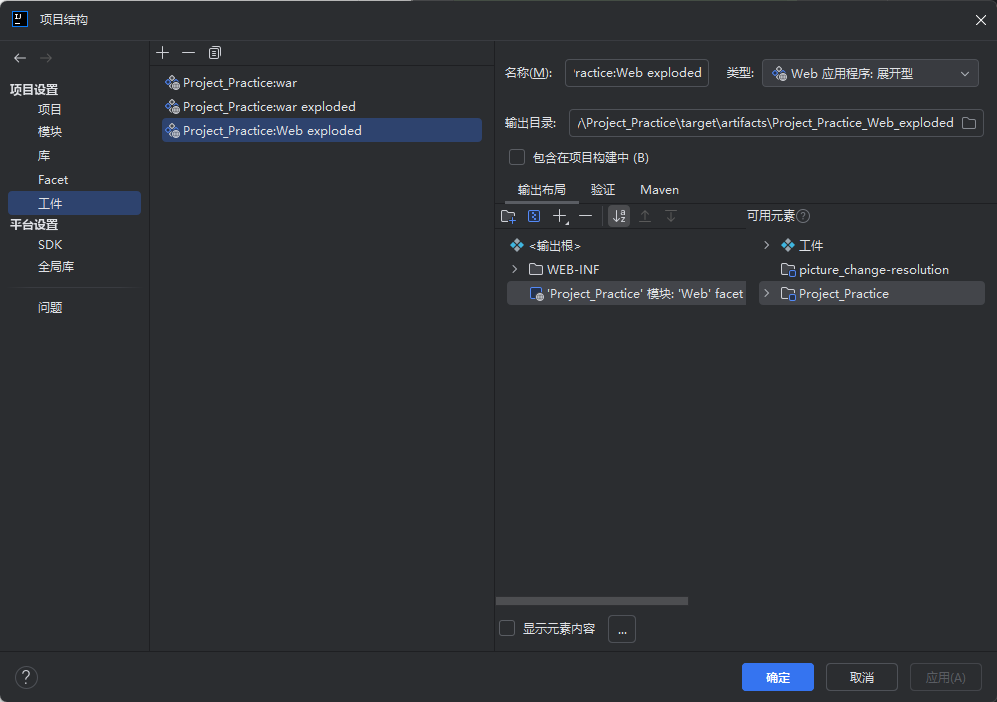Select the <输出根> tree row
This screenshot has height=702, width=997.
(x=626, y=245)
